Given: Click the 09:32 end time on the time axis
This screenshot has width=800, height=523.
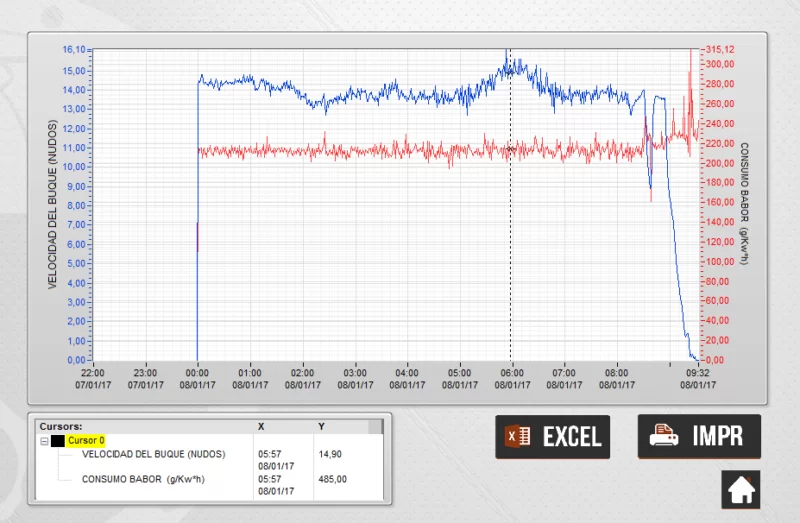Looking at the screenshot, I should (x=697, y=371).
